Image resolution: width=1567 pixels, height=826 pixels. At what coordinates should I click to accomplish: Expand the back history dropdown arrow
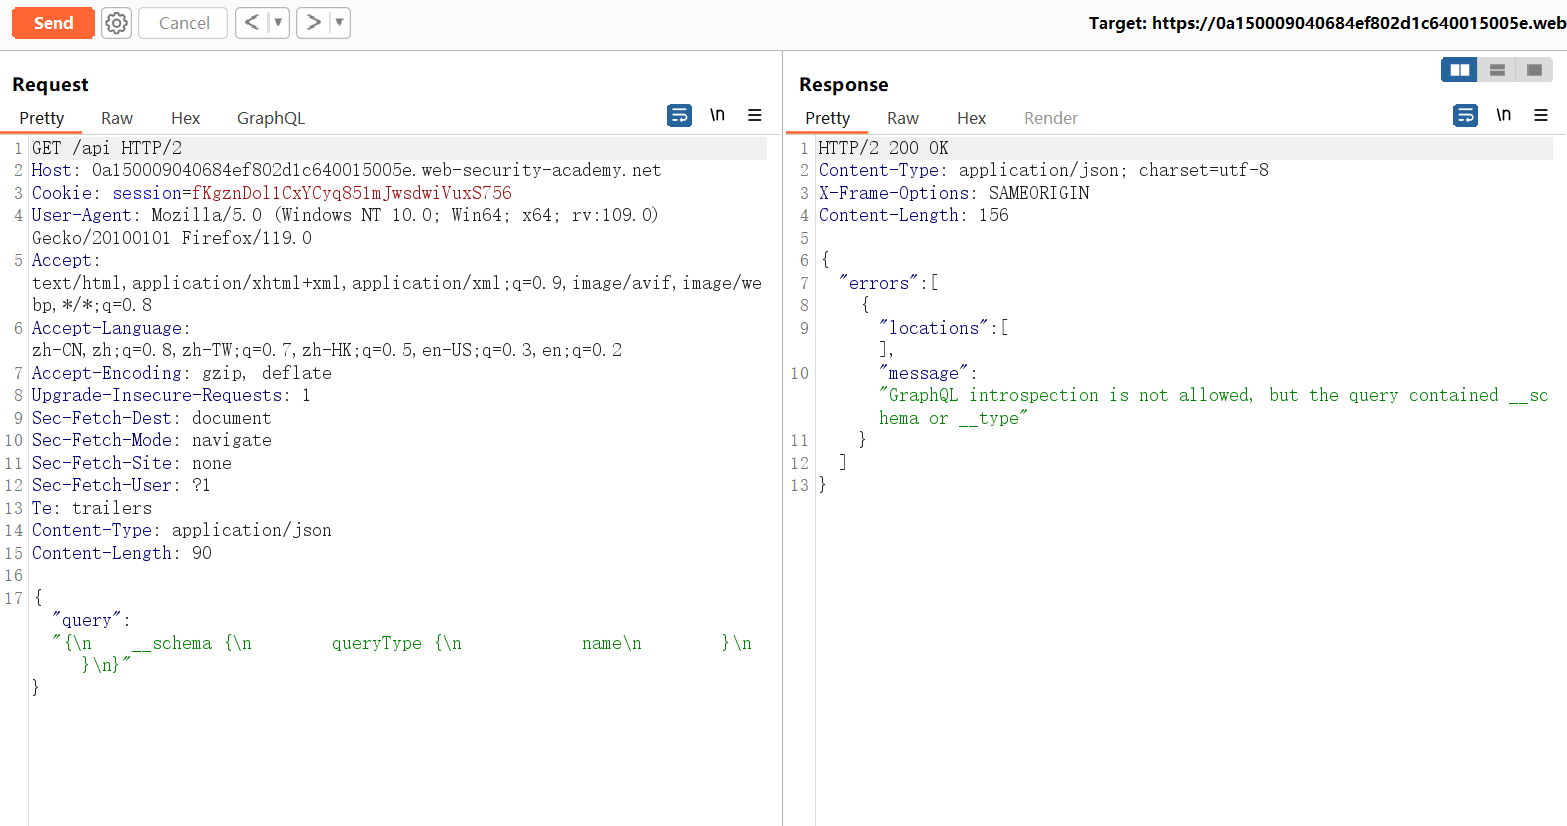[x=278, y=23]
